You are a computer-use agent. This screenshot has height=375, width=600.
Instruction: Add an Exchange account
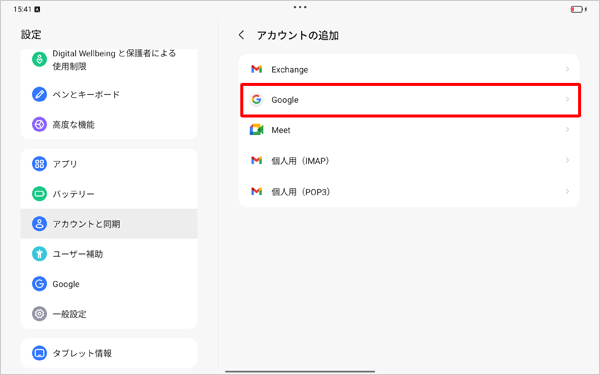pos(409,69)
